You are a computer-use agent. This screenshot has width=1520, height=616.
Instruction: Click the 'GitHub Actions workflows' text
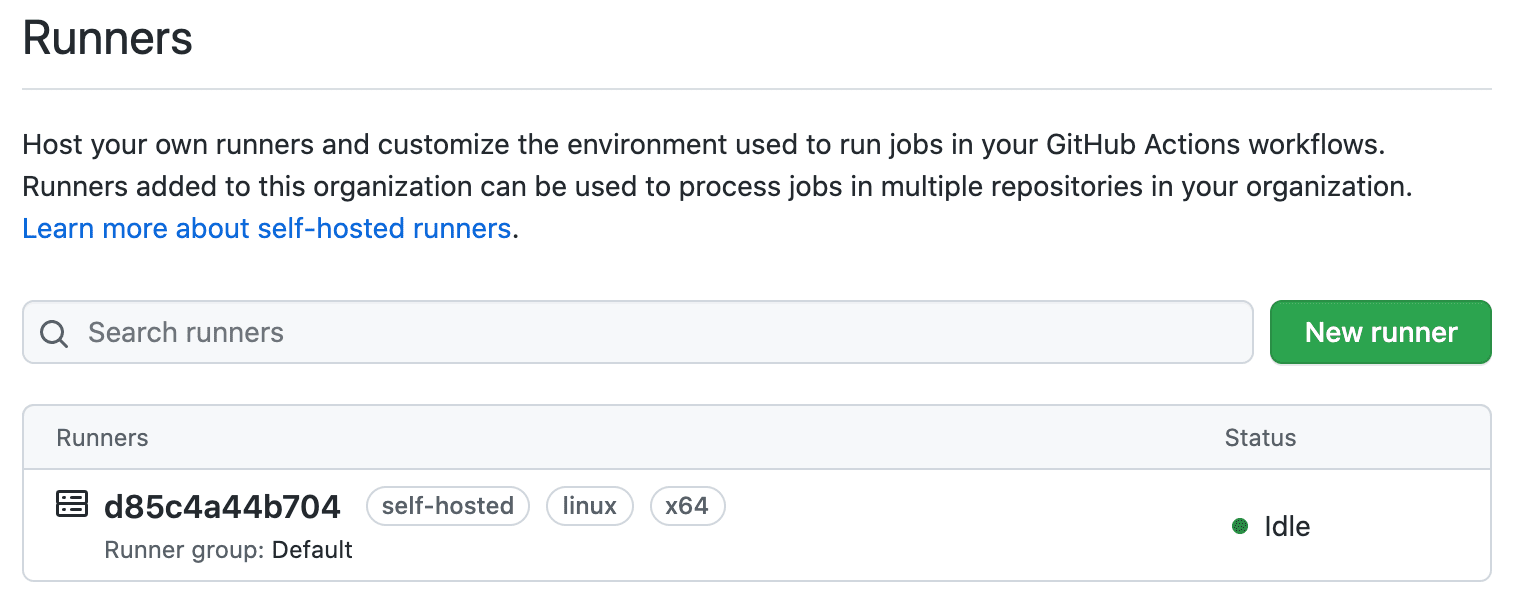coord(1215,144)
